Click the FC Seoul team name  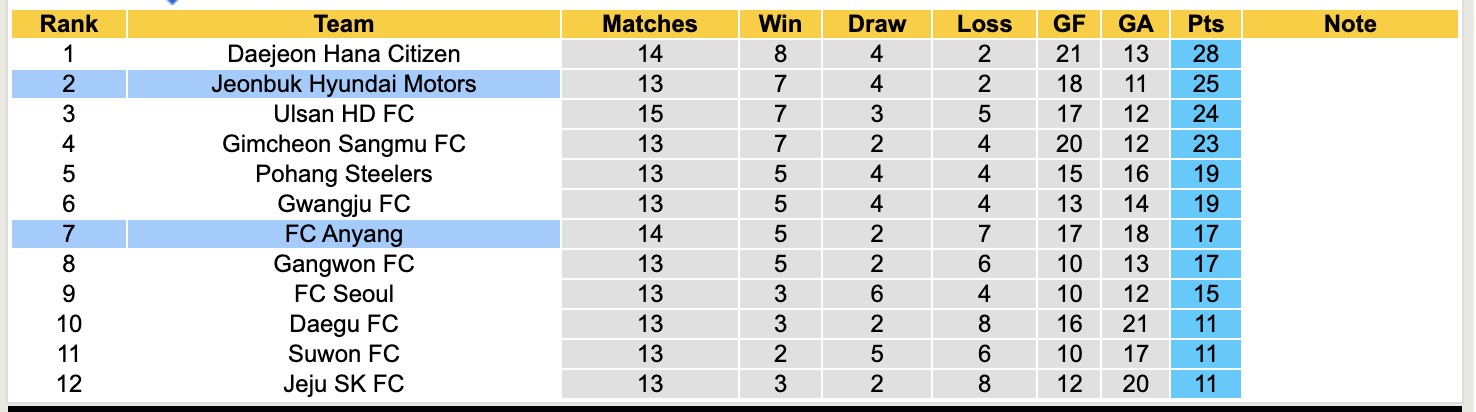point(343,294)
